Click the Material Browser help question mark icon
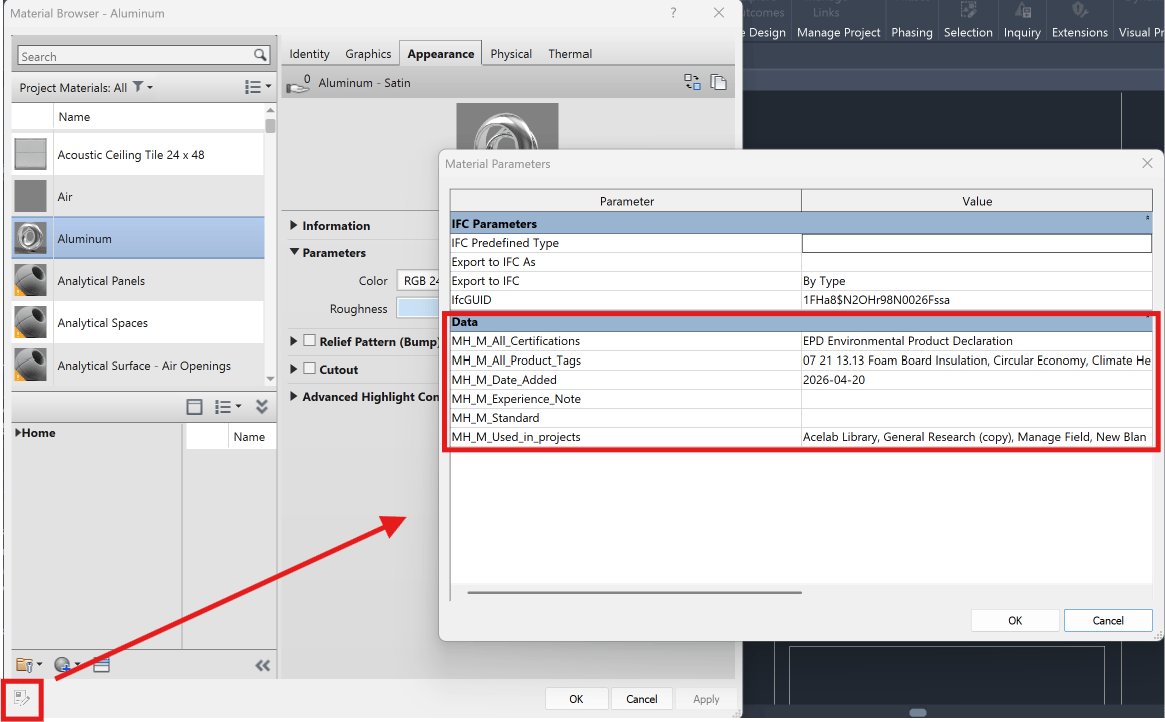 [673, 13]
